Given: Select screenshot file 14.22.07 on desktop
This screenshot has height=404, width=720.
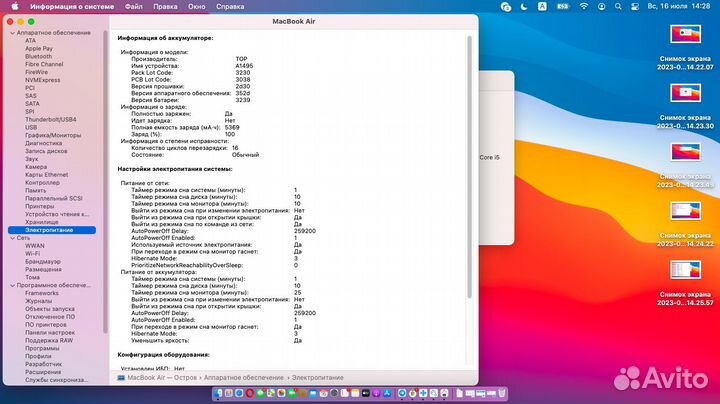Looking at the screenshot, I should click(685, 47).
